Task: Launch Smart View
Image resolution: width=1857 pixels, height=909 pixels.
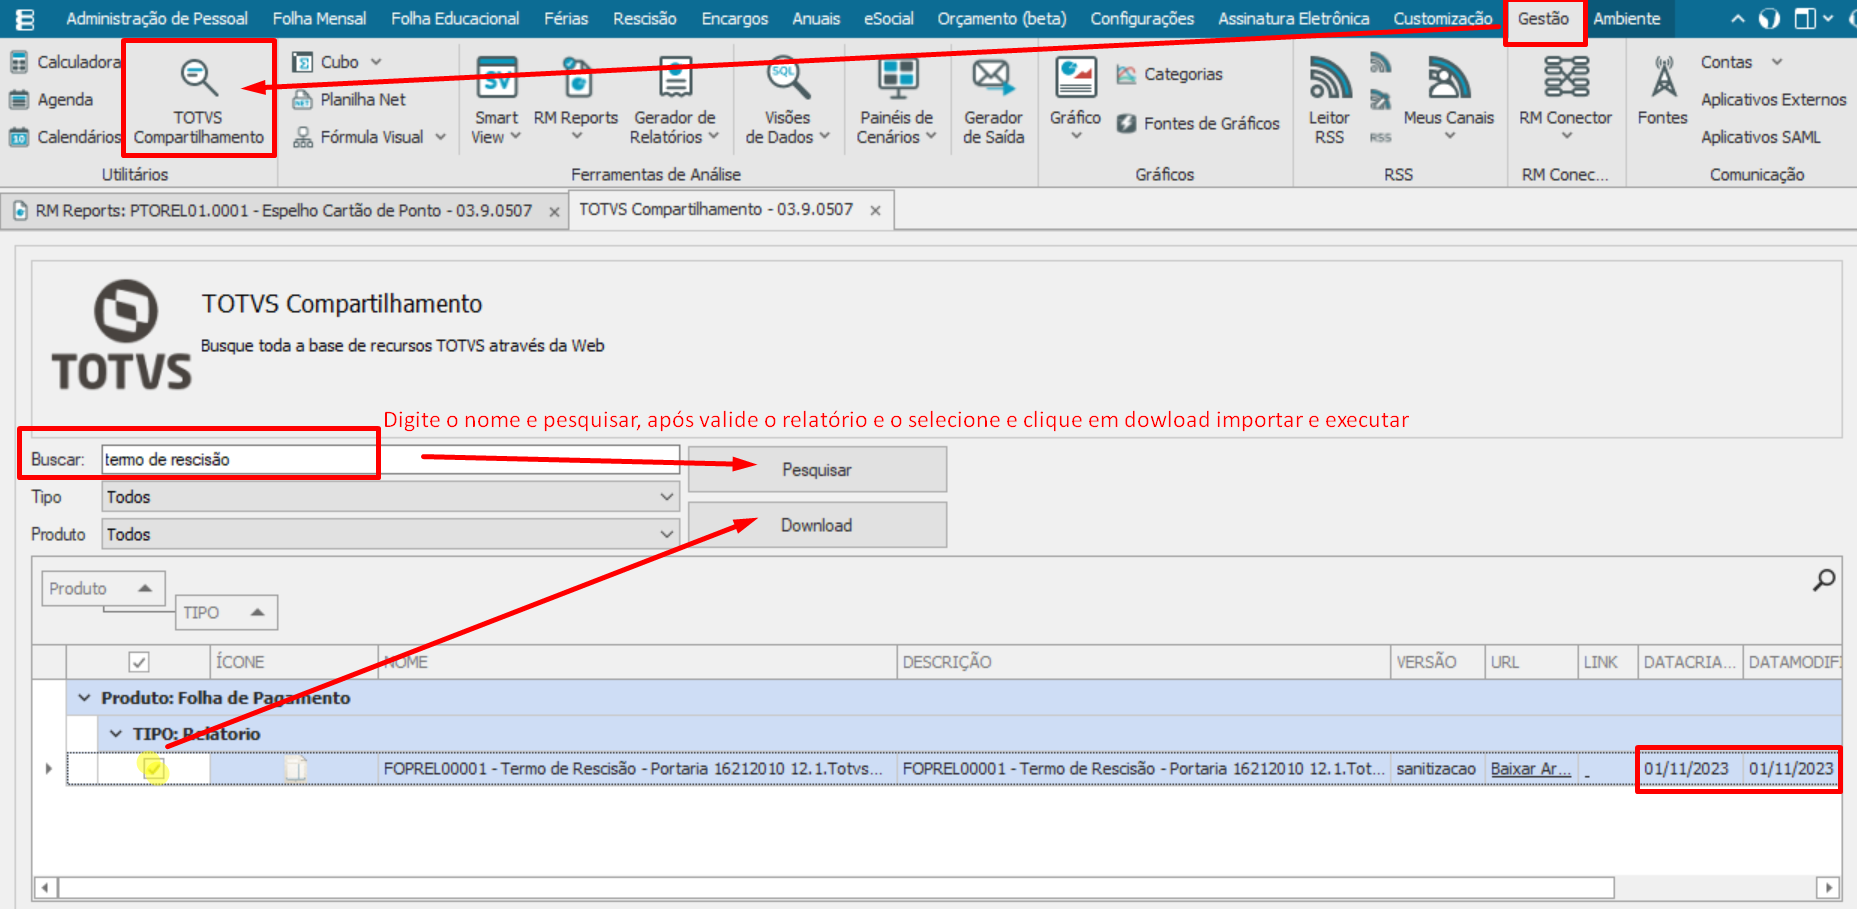Action: [496, 99]
